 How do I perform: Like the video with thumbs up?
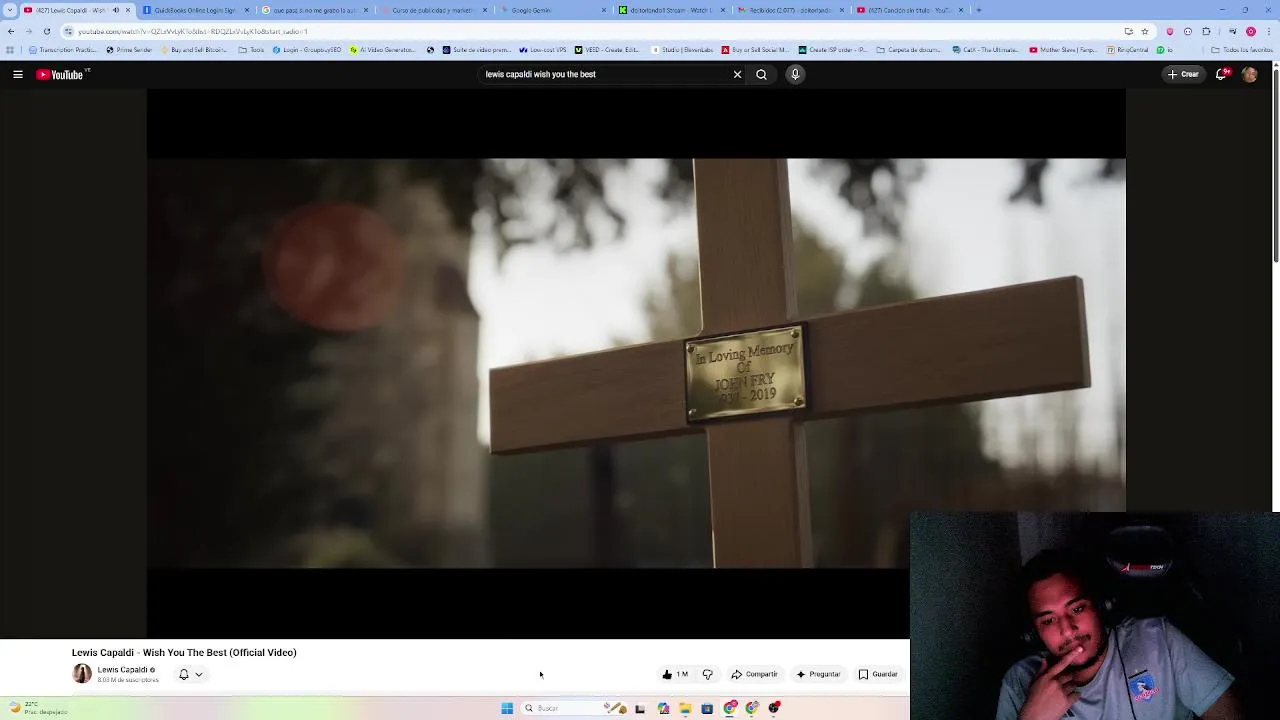click(x=675, y=674)
